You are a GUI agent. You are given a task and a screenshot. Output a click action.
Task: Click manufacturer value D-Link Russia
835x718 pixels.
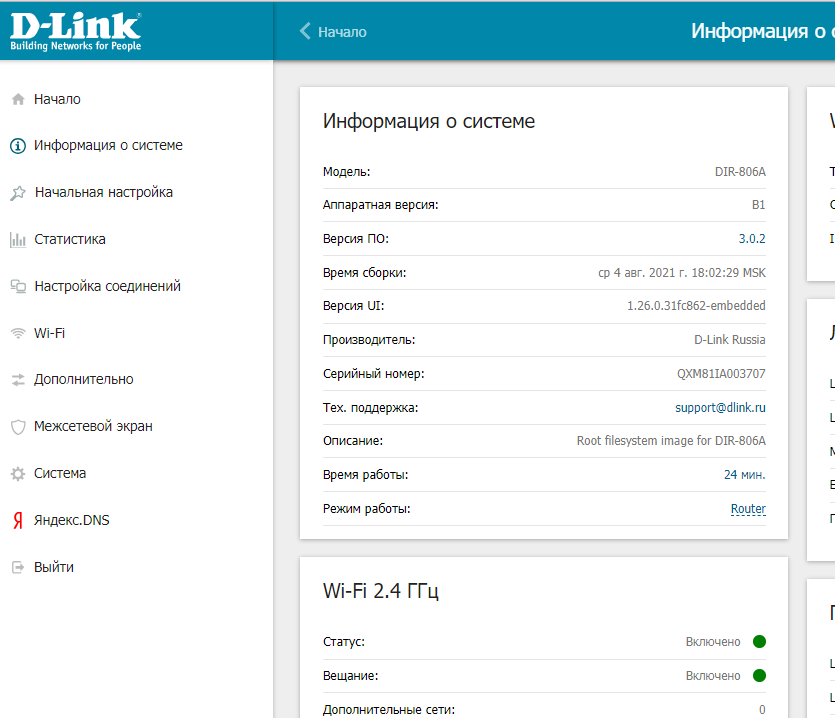[730, 340]
